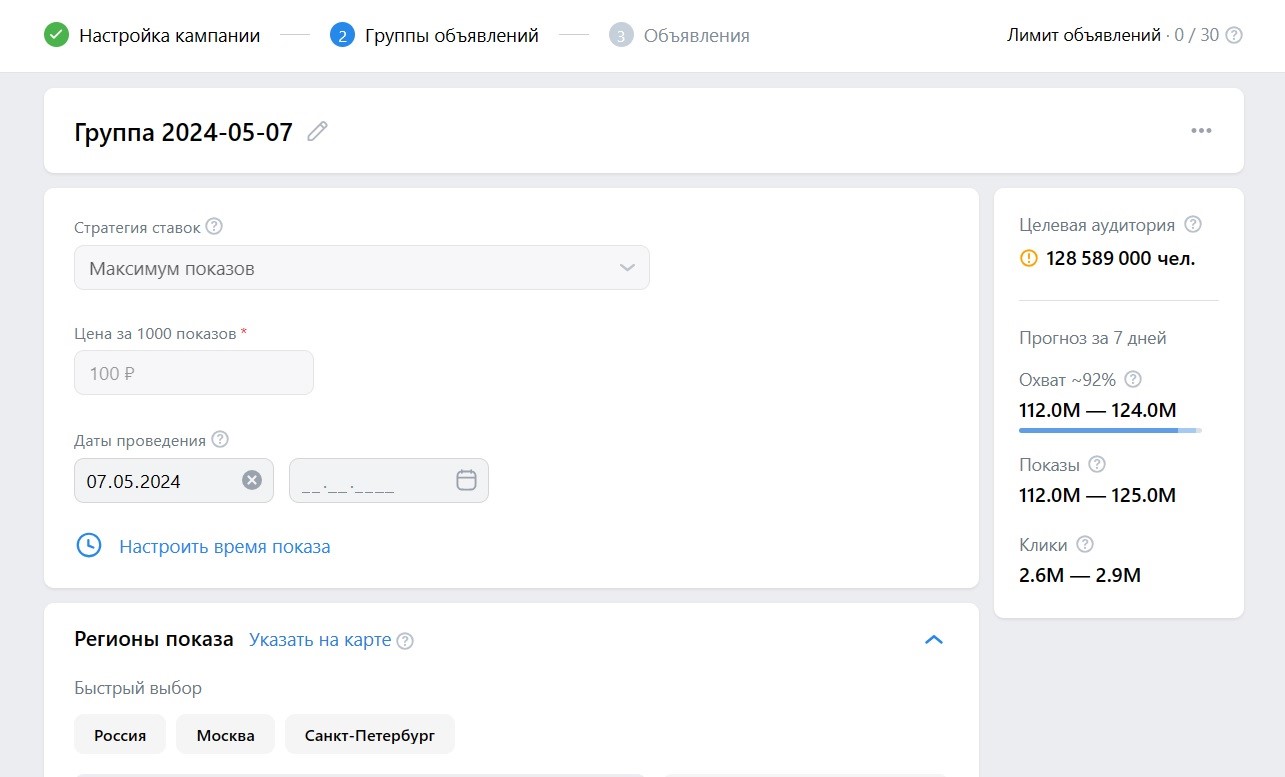
Task: Click the clock icon for display time
Action: click(89, 546)
